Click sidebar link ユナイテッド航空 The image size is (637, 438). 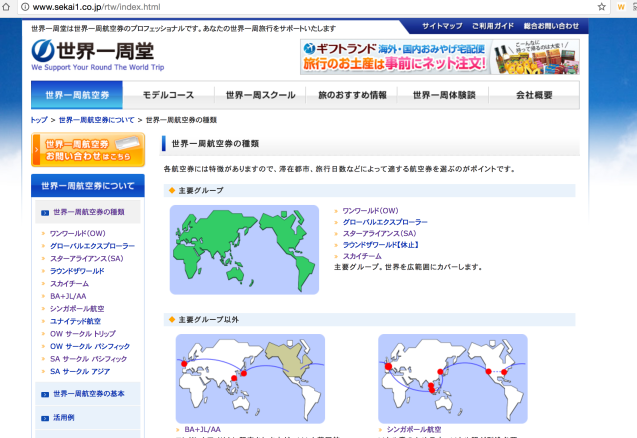[75, 321]
